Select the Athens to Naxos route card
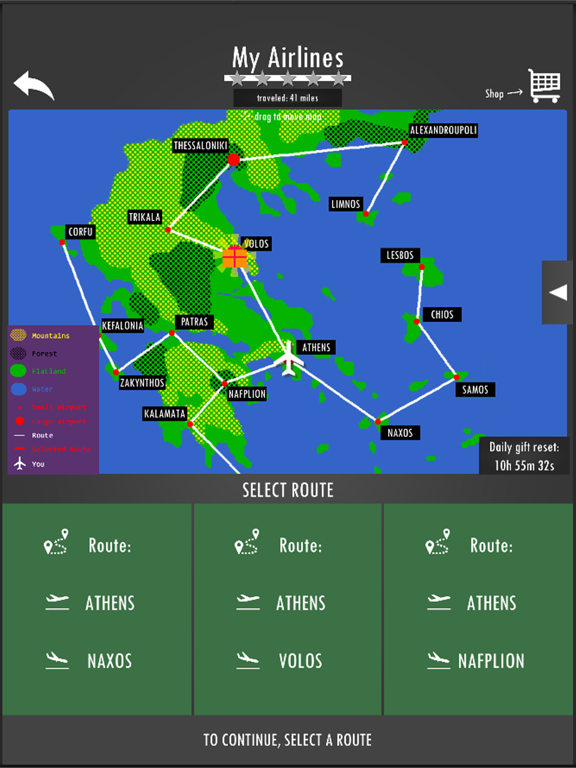 (x=96, y=609)
